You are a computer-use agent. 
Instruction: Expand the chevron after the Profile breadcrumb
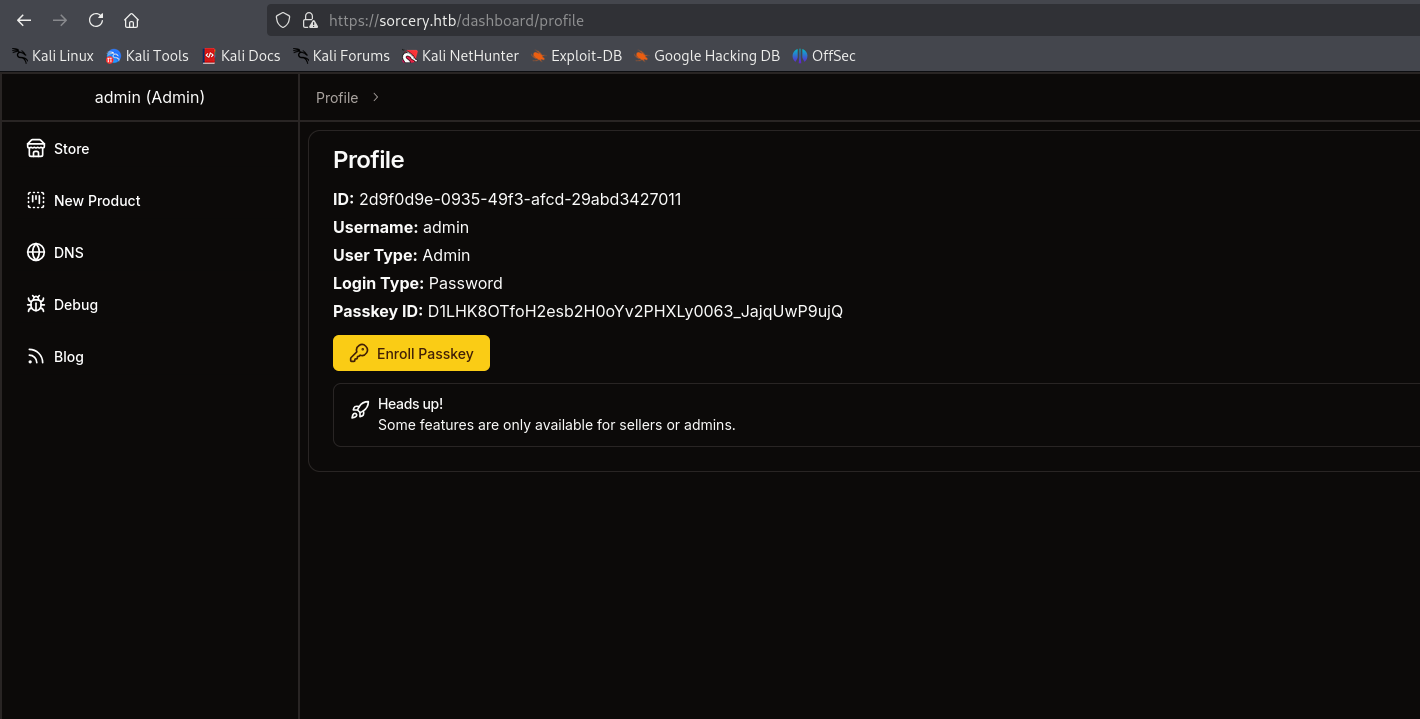coord(375,97)
